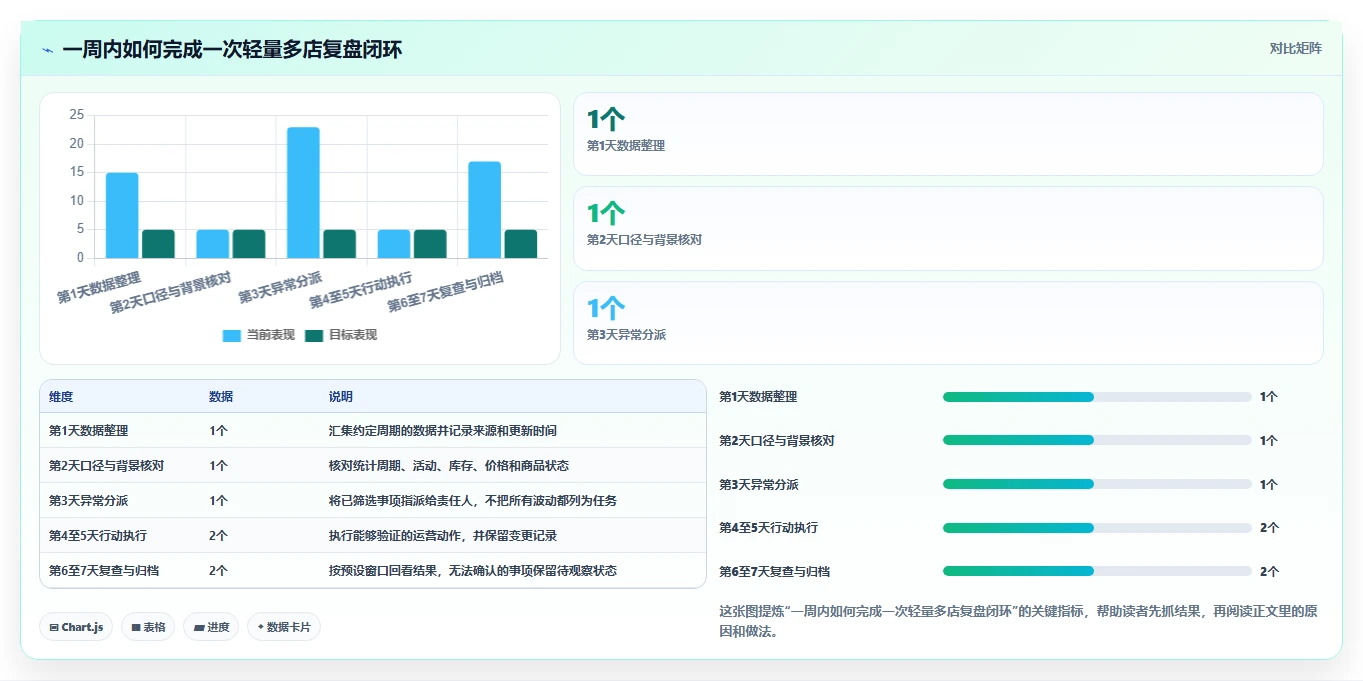Screen dimensions: 1363x681
Task: Click the chart axis label 第3天异常分派
Action: 280,288
